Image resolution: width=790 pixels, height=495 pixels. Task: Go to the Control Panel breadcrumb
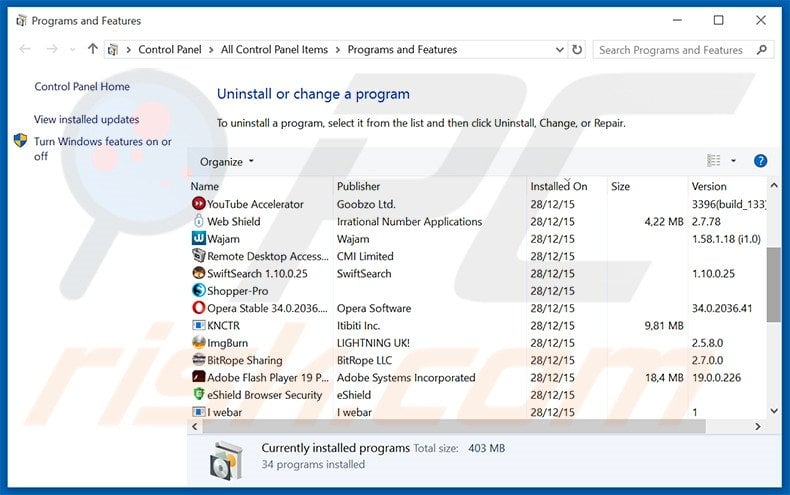point(170,49)
